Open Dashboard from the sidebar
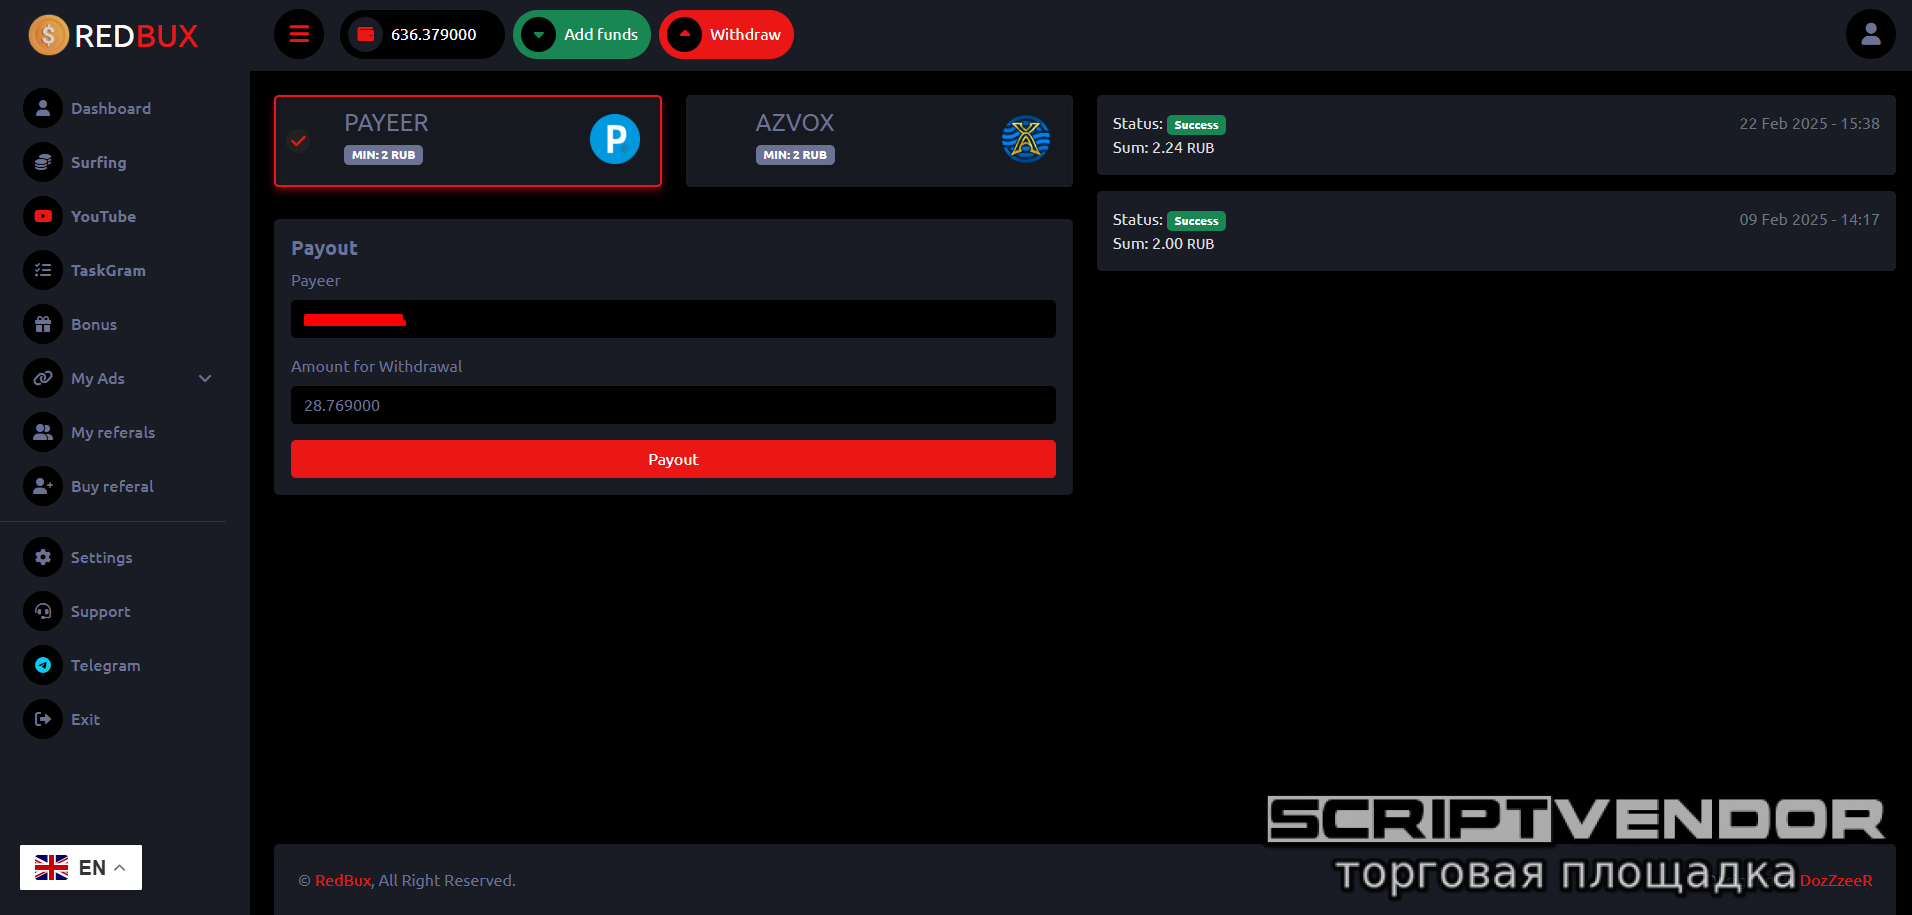 click(111, 108)
